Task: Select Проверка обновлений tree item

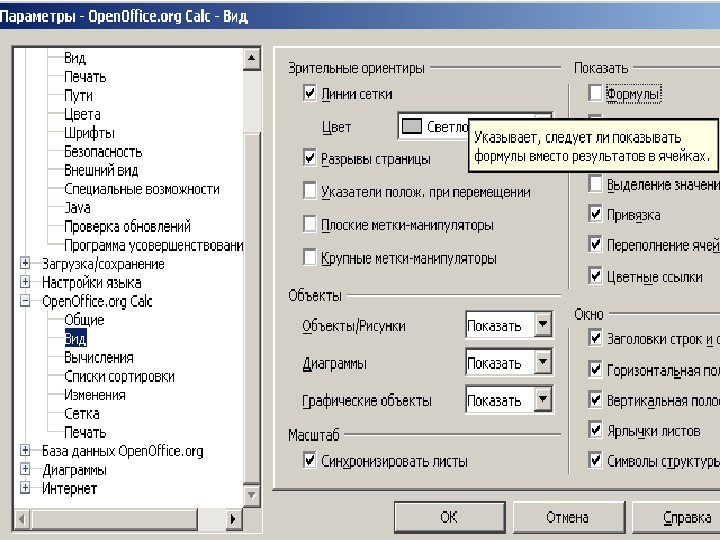Action: [x=127, y=226]
